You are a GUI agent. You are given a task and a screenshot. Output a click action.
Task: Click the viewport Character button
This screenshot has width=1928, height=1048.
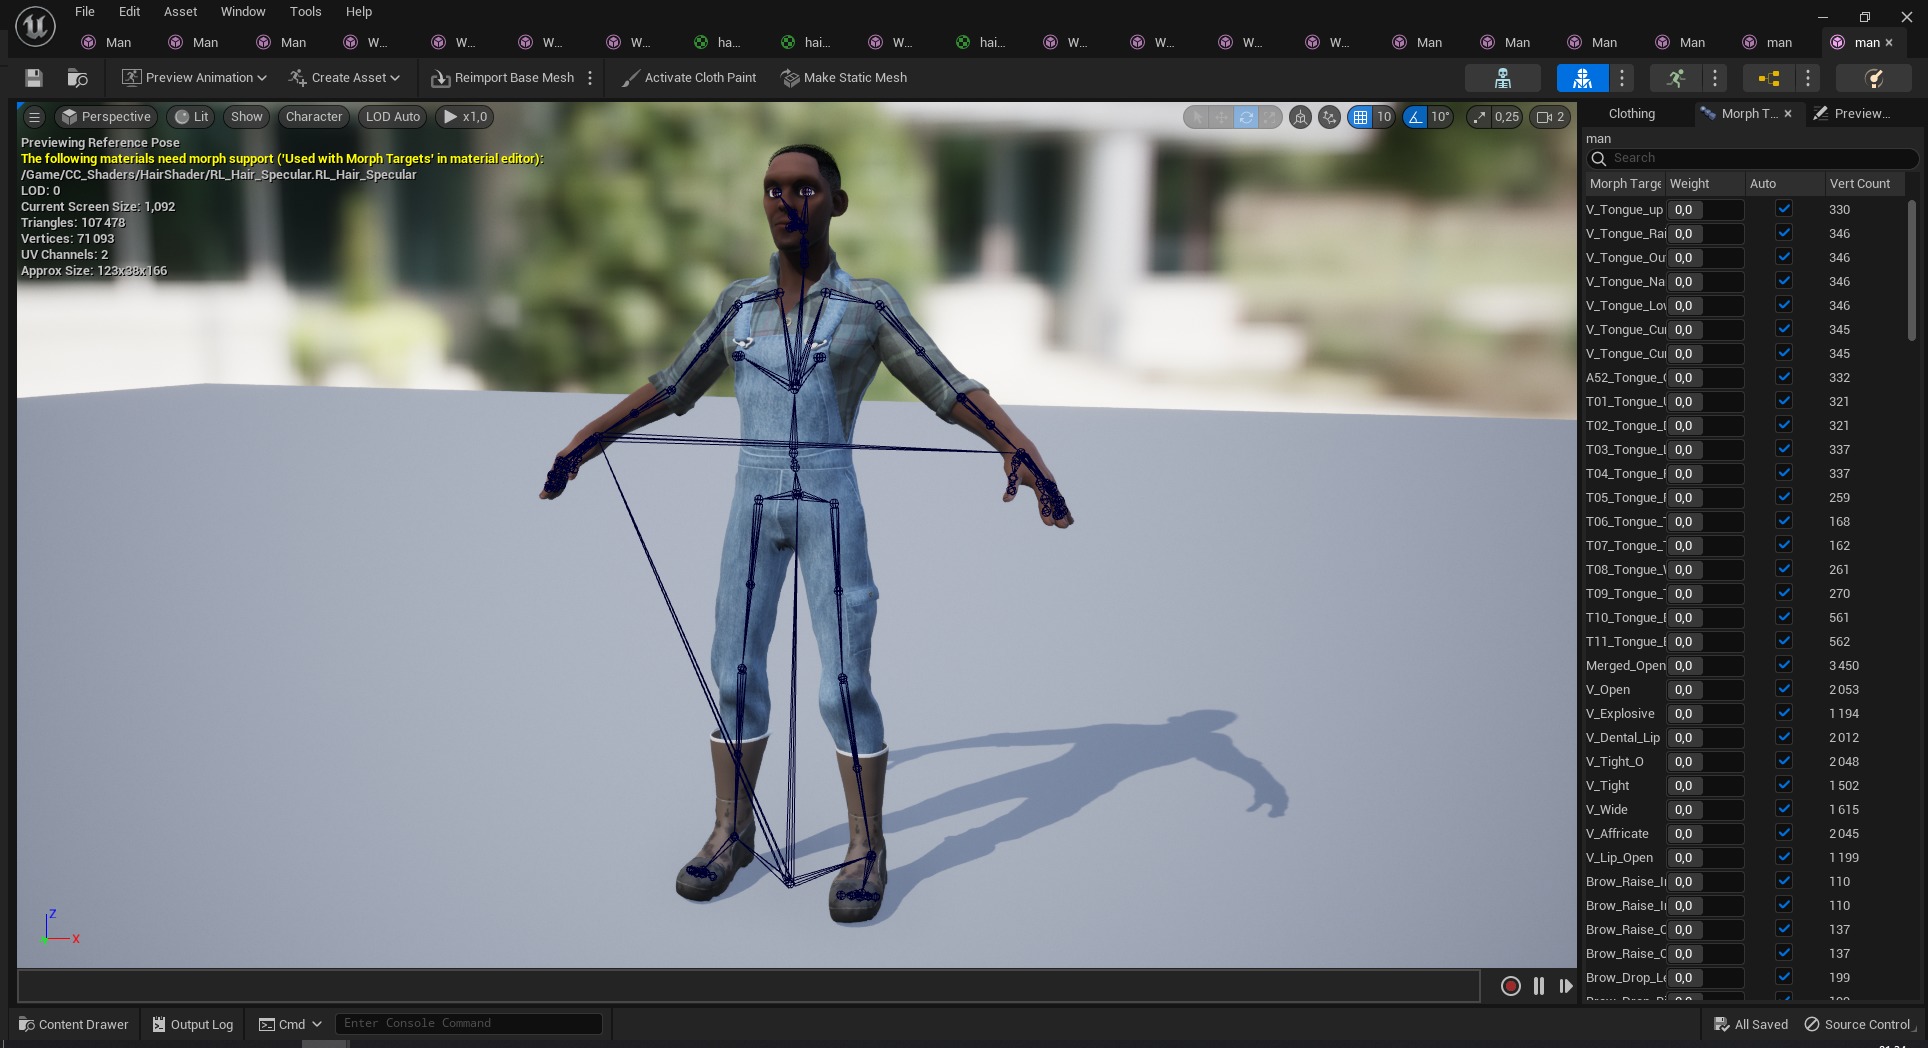(314, 117)
